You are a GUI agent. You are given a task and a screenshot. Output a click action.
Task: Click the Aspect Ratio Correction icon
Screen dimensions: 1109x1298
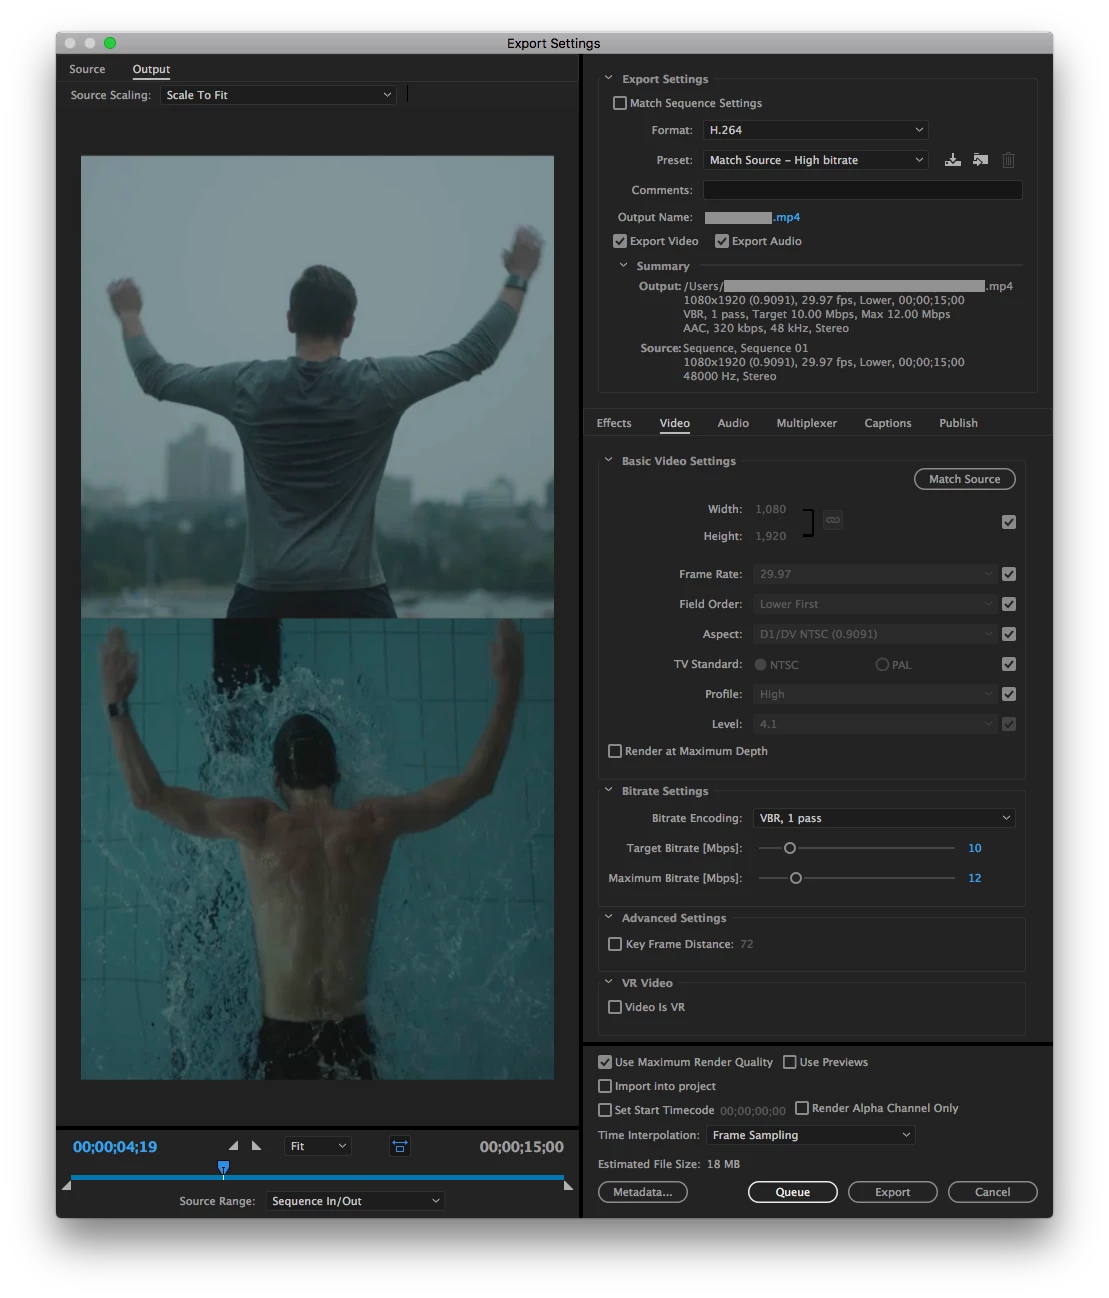point(399,1146)
